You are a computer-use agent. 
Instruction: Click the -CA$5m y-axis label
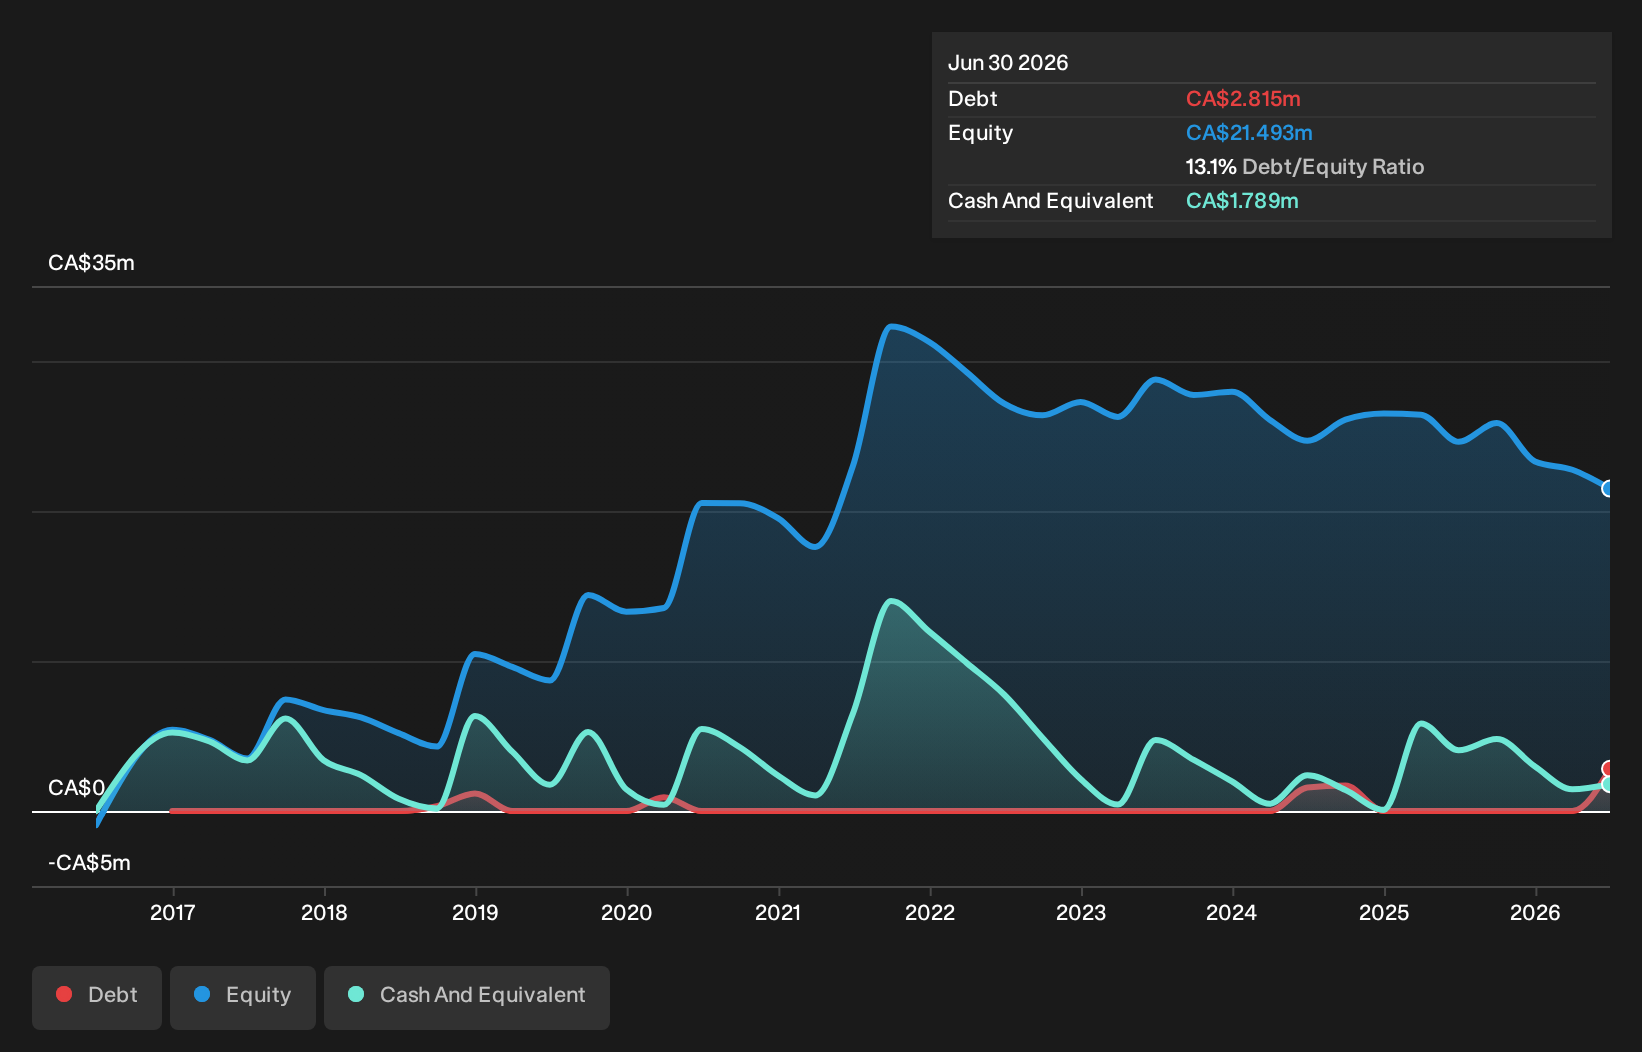(x=89, y=863)
